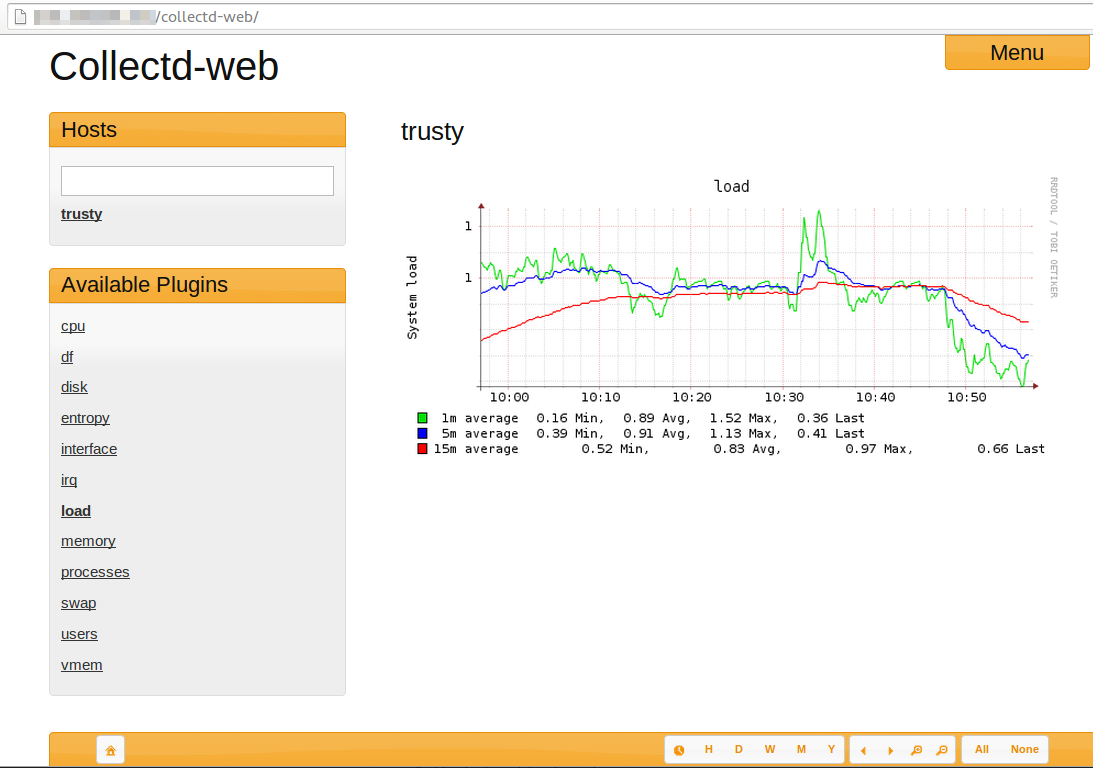Click the Hosts panel header
Viewport: 1093px width, 768px height.
pos(197,130)
